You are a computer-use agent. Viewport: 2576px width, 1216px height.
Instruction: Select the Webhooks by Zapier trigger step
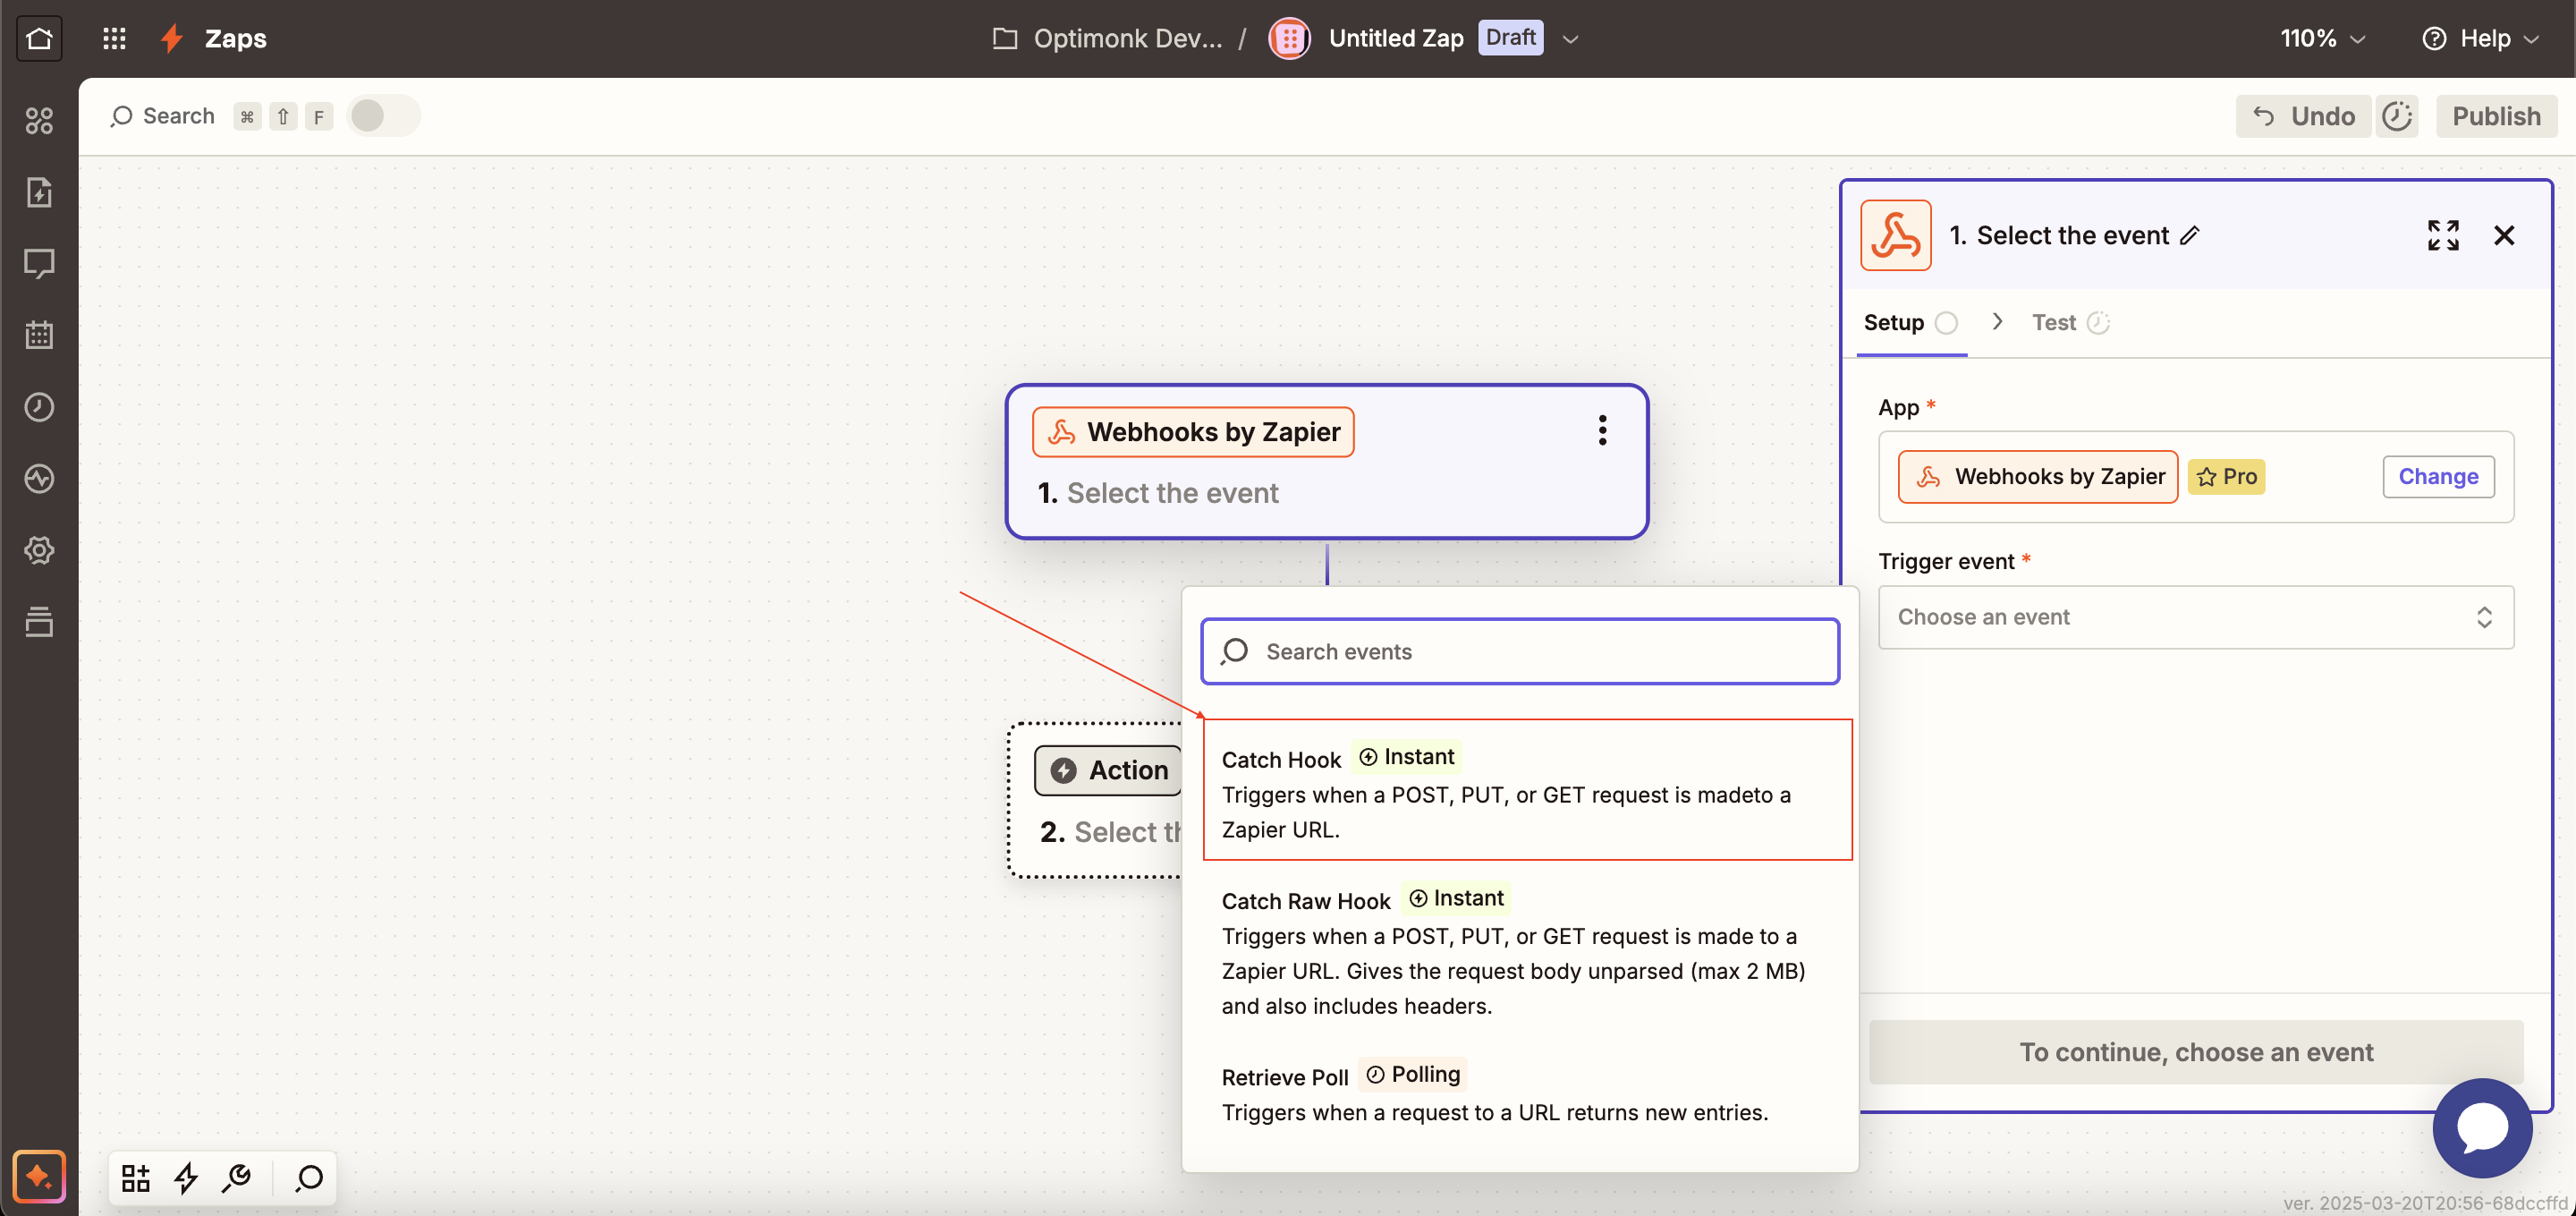pos(1326,462)
